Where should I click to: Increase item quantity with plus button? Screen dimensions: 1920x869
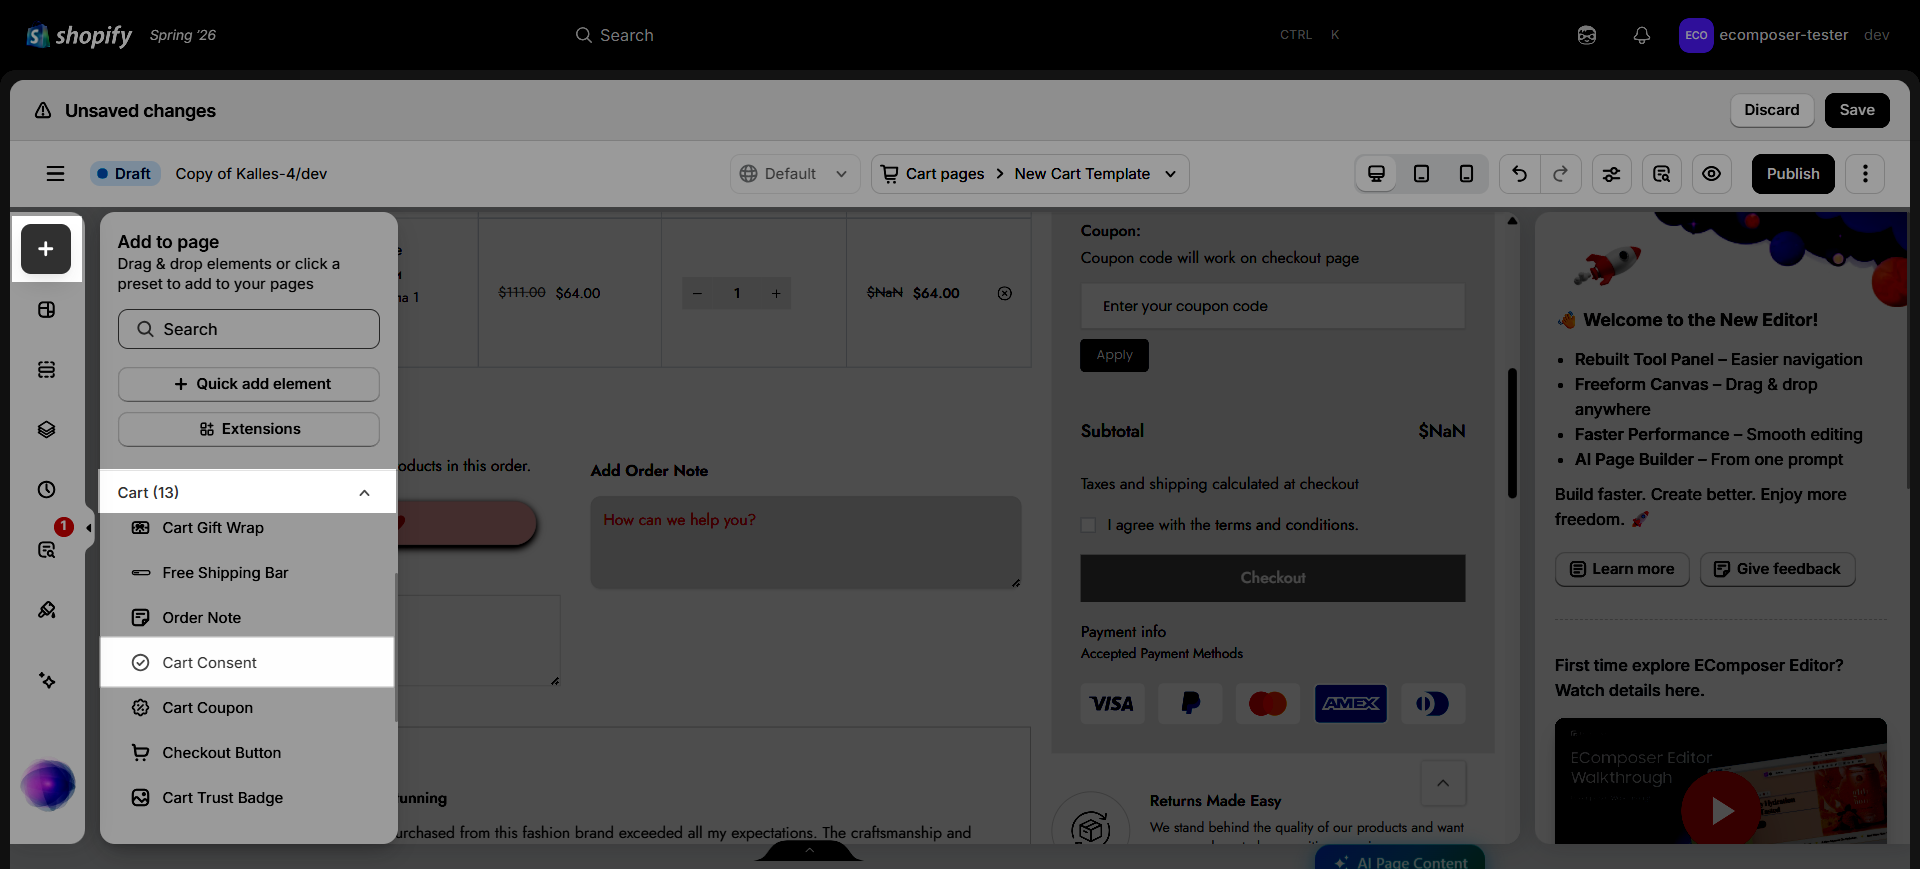pyautogui.click(x=776, y=293)
